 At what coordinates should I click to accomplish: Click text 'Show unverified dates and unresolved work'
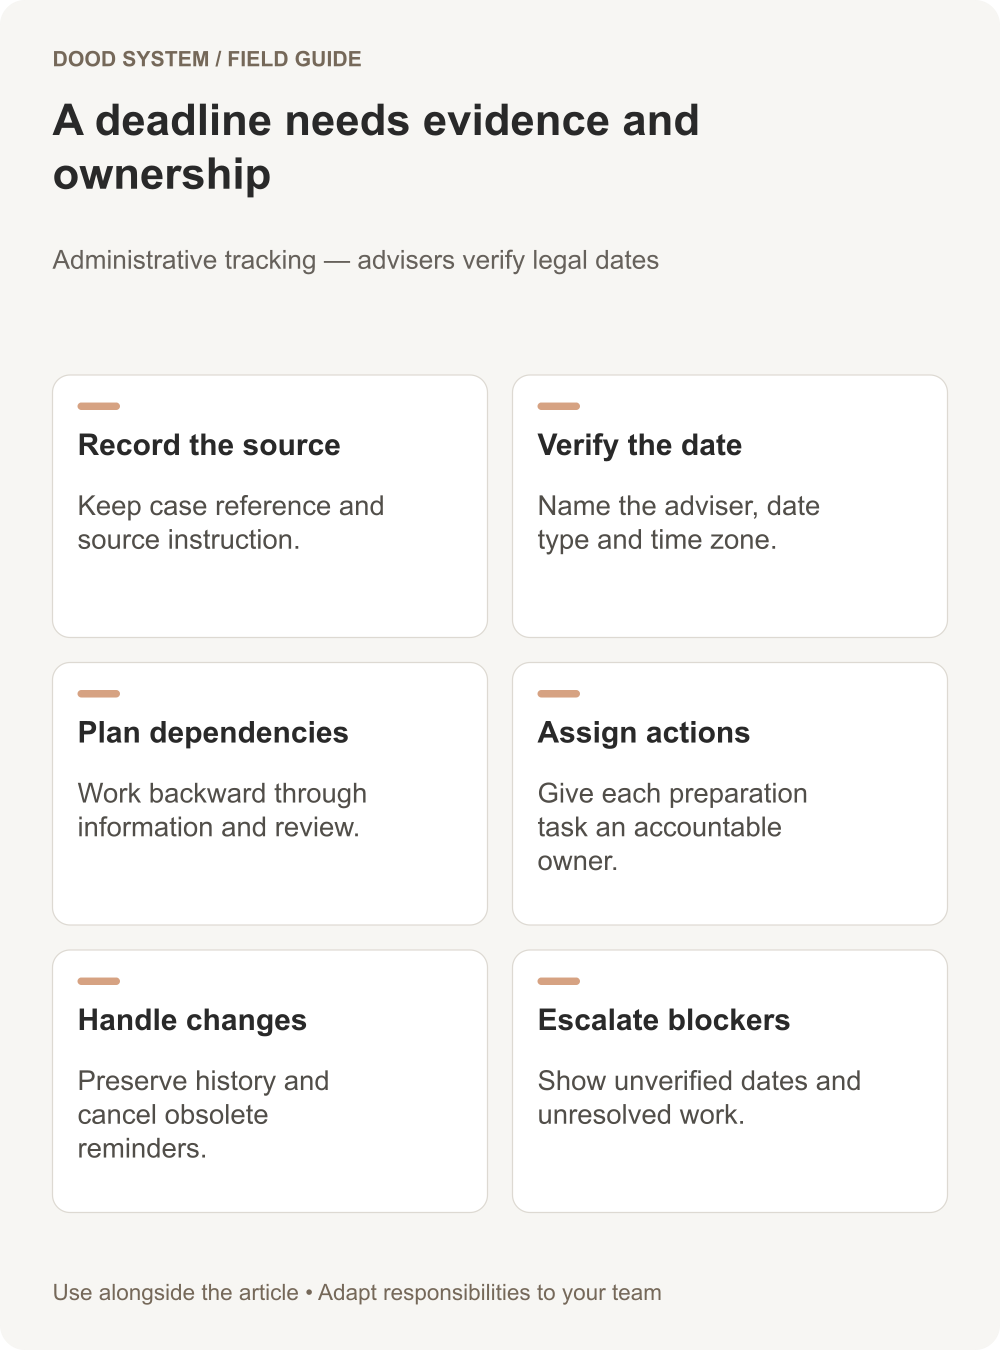[x=699, y=1098]
